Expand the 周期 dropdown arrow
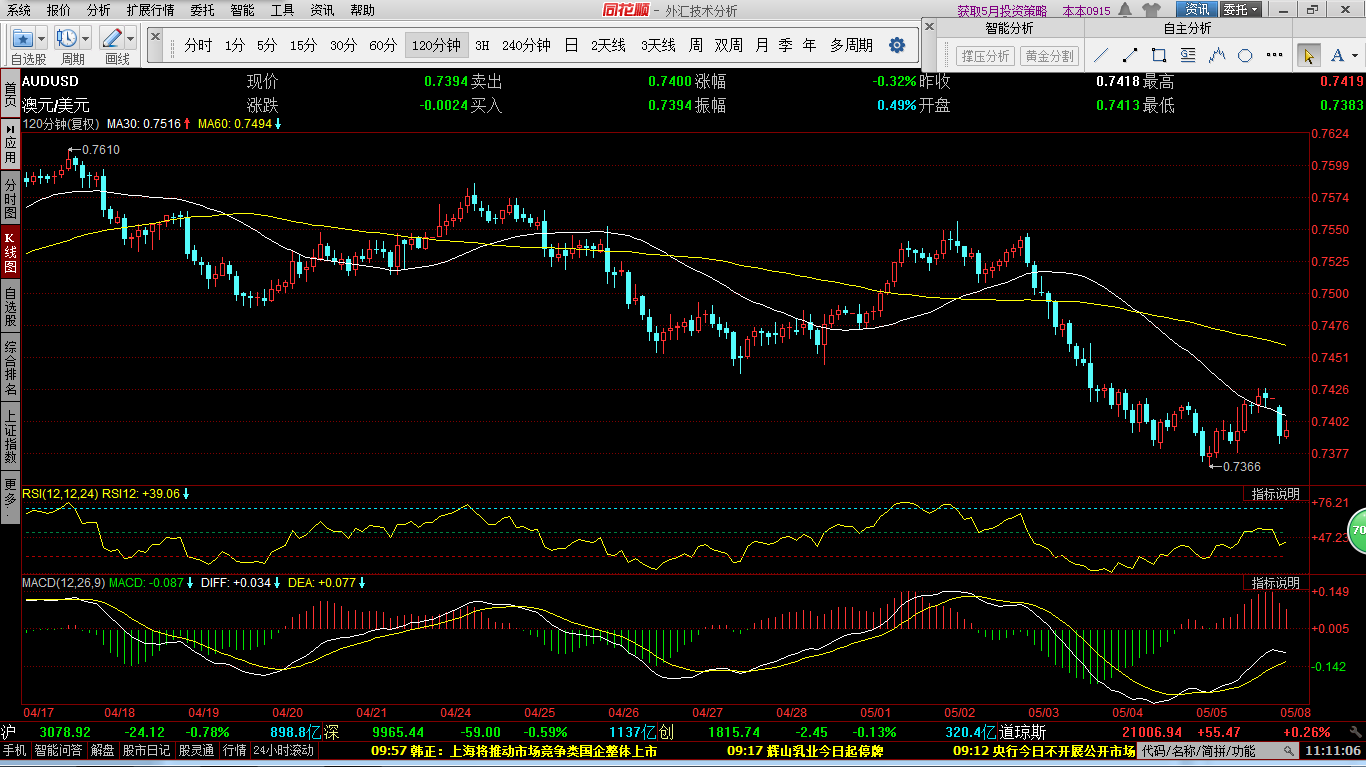The height and width of the screenshot is (767, 1366). pos(86,39)
